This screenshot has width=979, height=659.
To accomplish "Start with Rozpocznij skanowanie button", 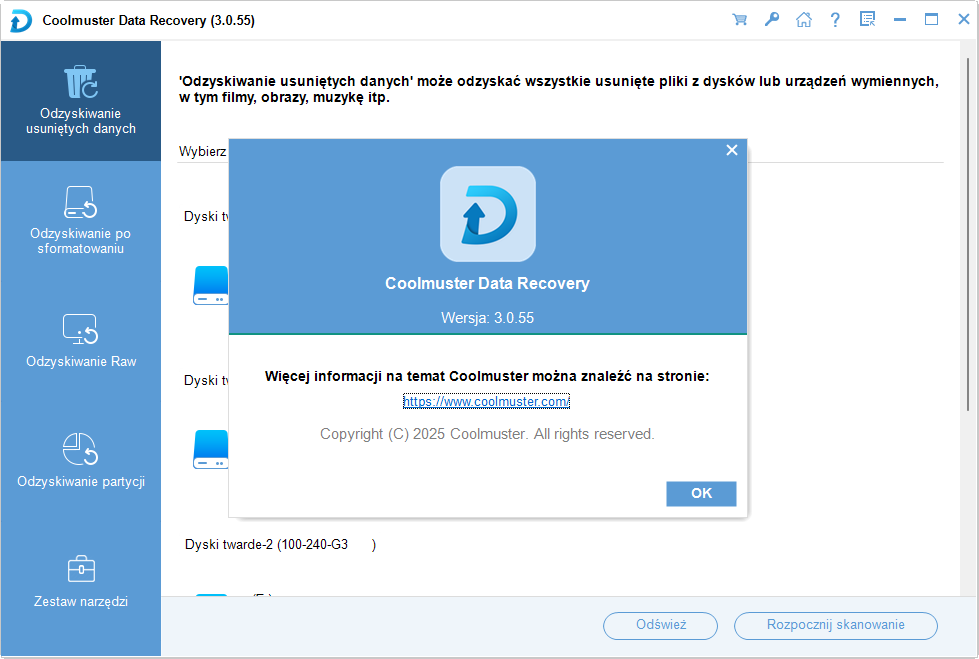I will [x=835, y=625].
